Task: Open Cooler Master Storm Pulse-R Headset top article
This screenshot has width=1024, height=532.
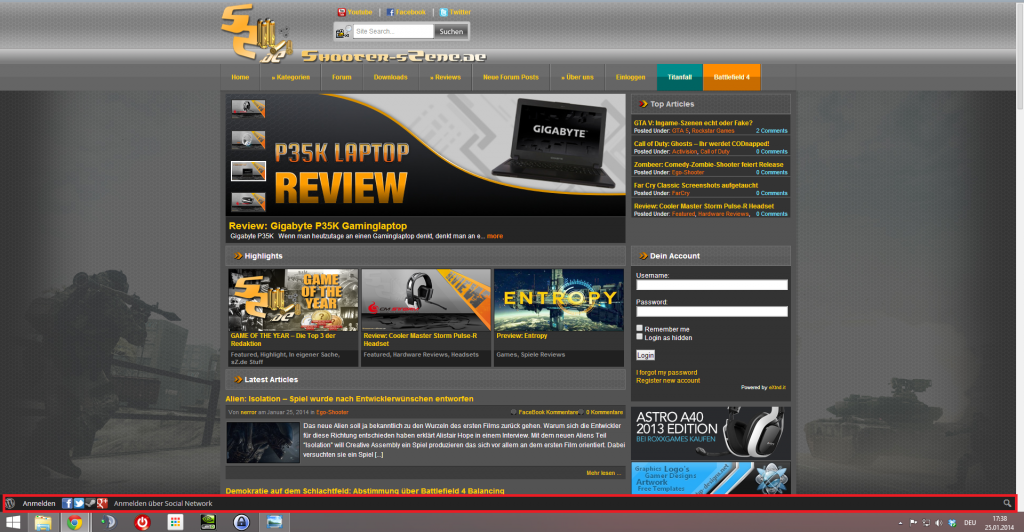Action: (703, 206)
